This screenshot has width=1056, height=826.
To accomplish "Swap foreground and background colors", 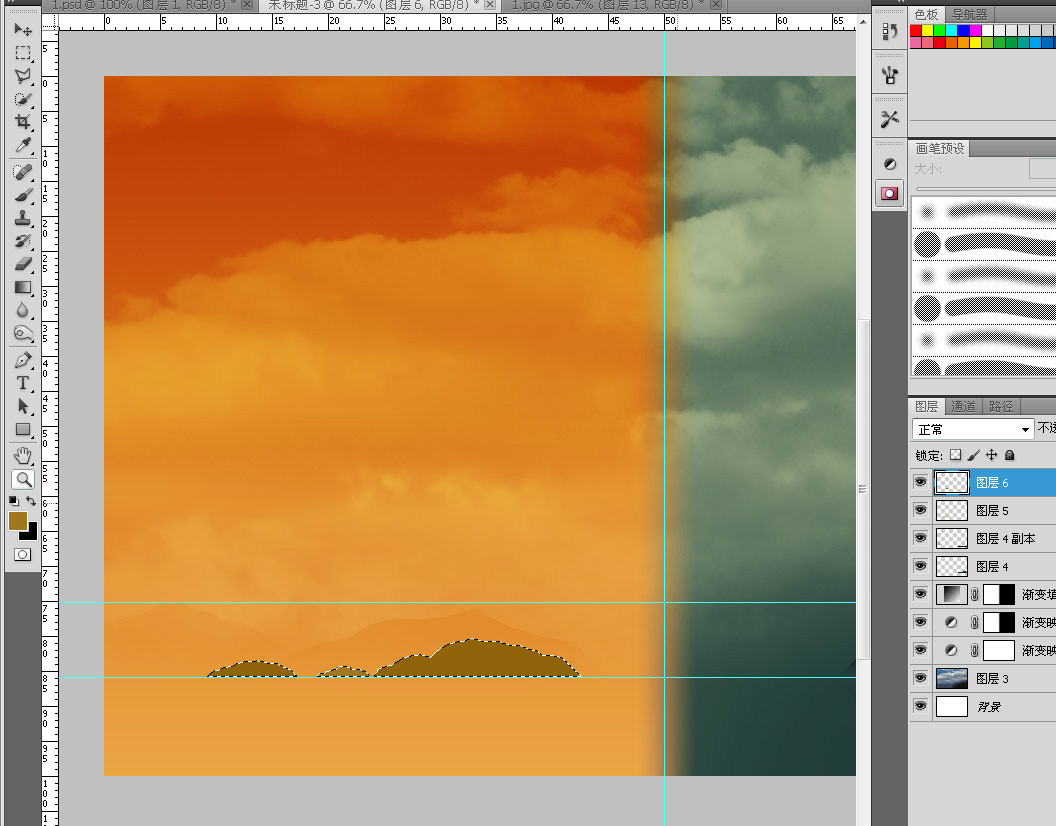I will tap(31, 501).
